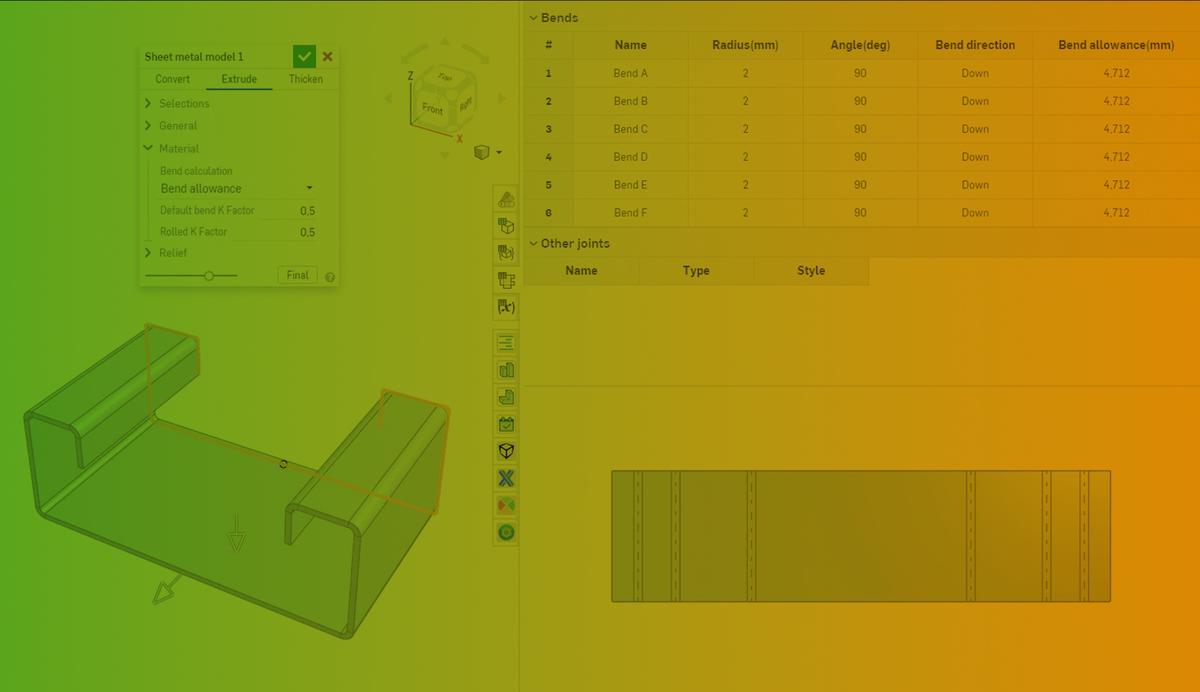The width and height of the screenshot is (1200, 692).
Task: Click the measurement variables (x) toolbar icon
Action: pyautogui.click(x=505, y=307)
